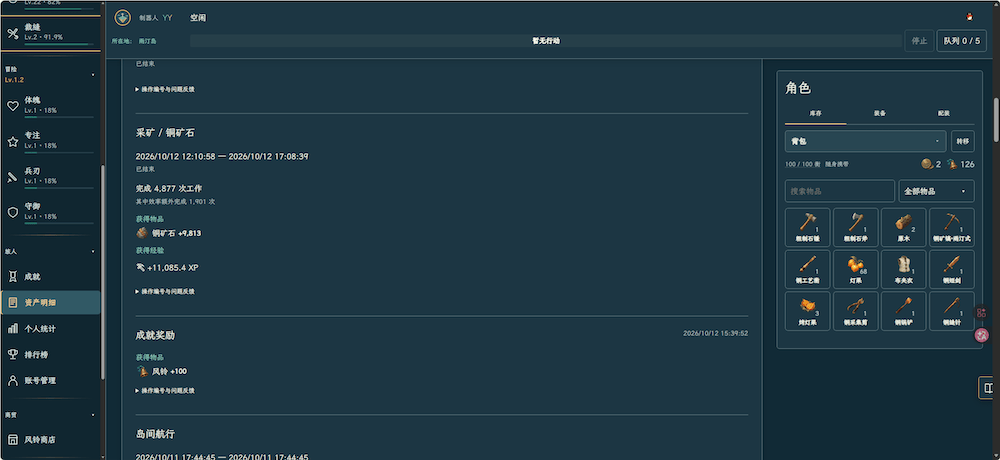This screenshot has width=1000, height=460.
Task: Click the bell currency icon showing 126
Action: point(952,164)
